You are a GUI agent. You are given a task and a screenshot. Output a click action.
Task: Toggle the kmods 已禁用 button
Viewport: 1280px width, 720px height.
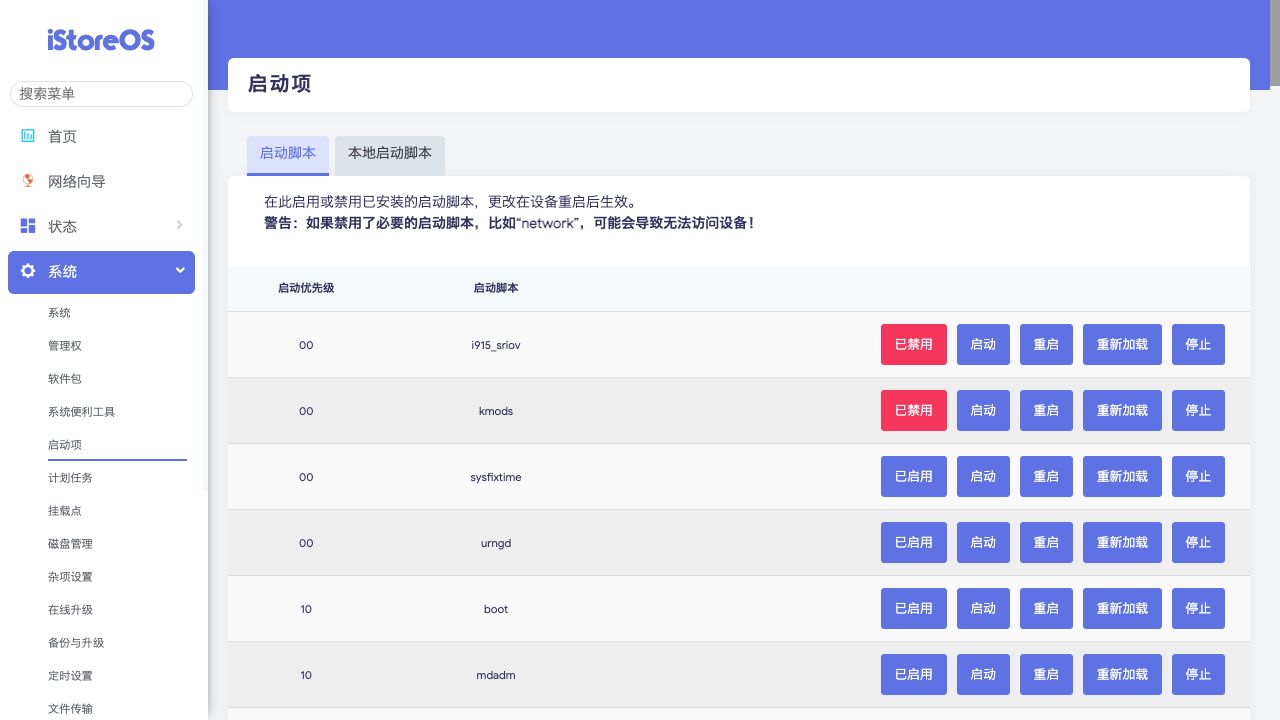pyautogui.click(x=913, y=411)
